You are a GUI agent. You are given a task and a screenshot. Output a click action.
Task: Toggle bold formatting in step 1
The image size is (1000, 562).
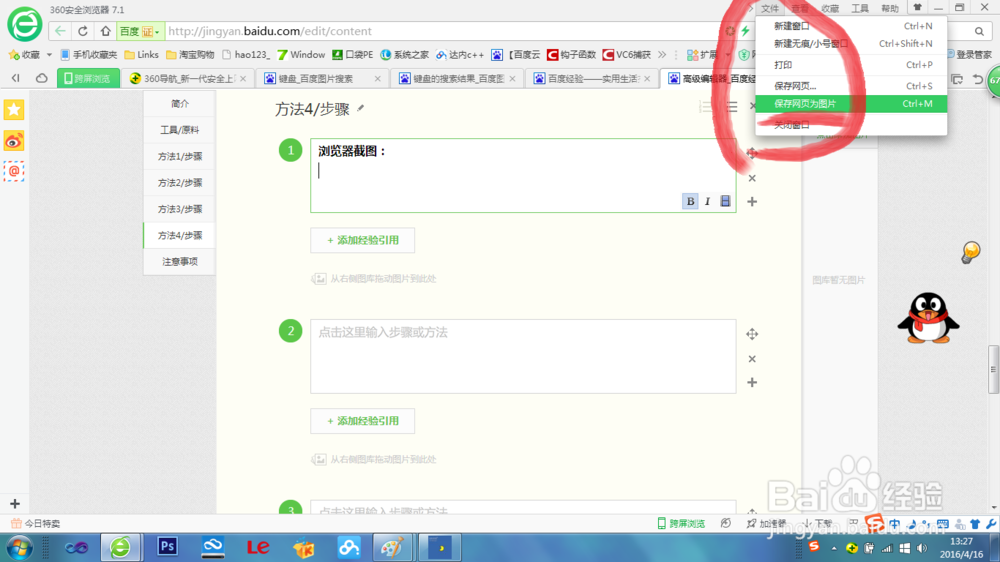click(x=690, y=201)
